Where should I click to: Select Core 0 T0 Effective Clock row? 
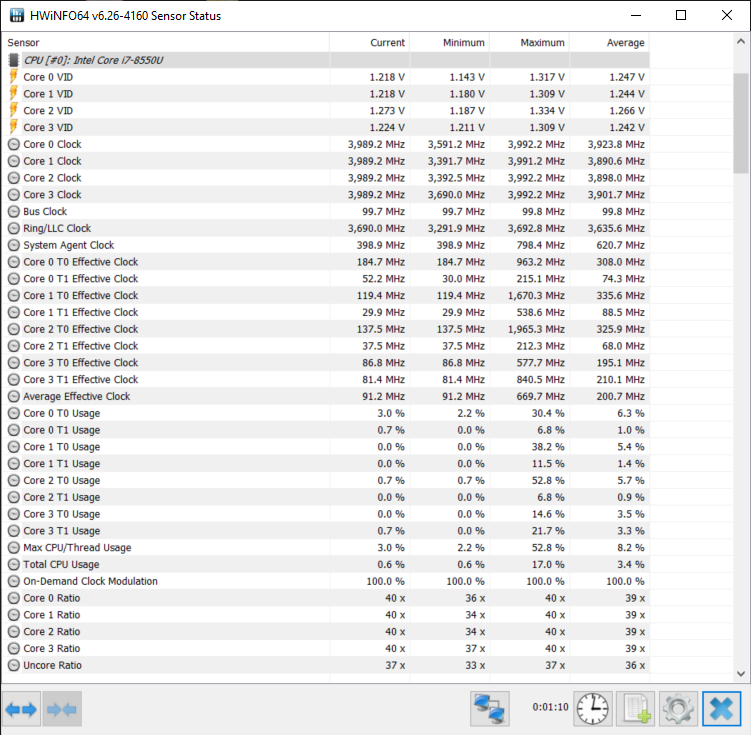pyautogui.click(x=326, y=262)
